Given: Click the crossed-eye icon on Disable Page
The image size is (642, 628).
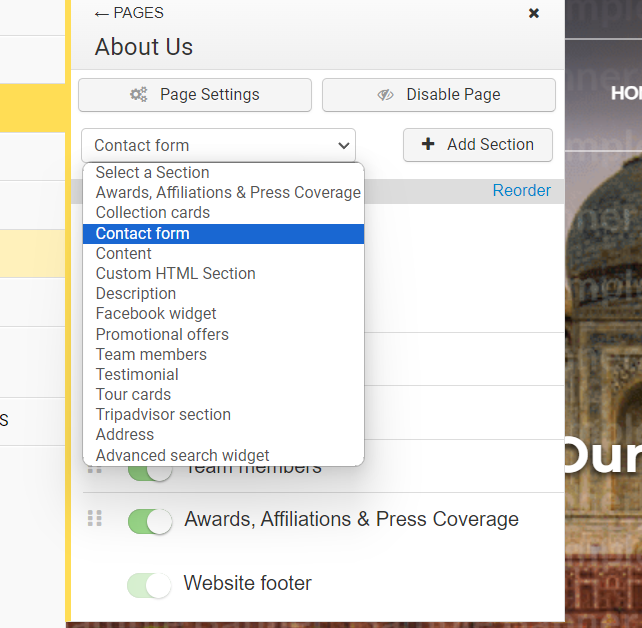Looking at the screenshot, I should [x=386, y=95].
